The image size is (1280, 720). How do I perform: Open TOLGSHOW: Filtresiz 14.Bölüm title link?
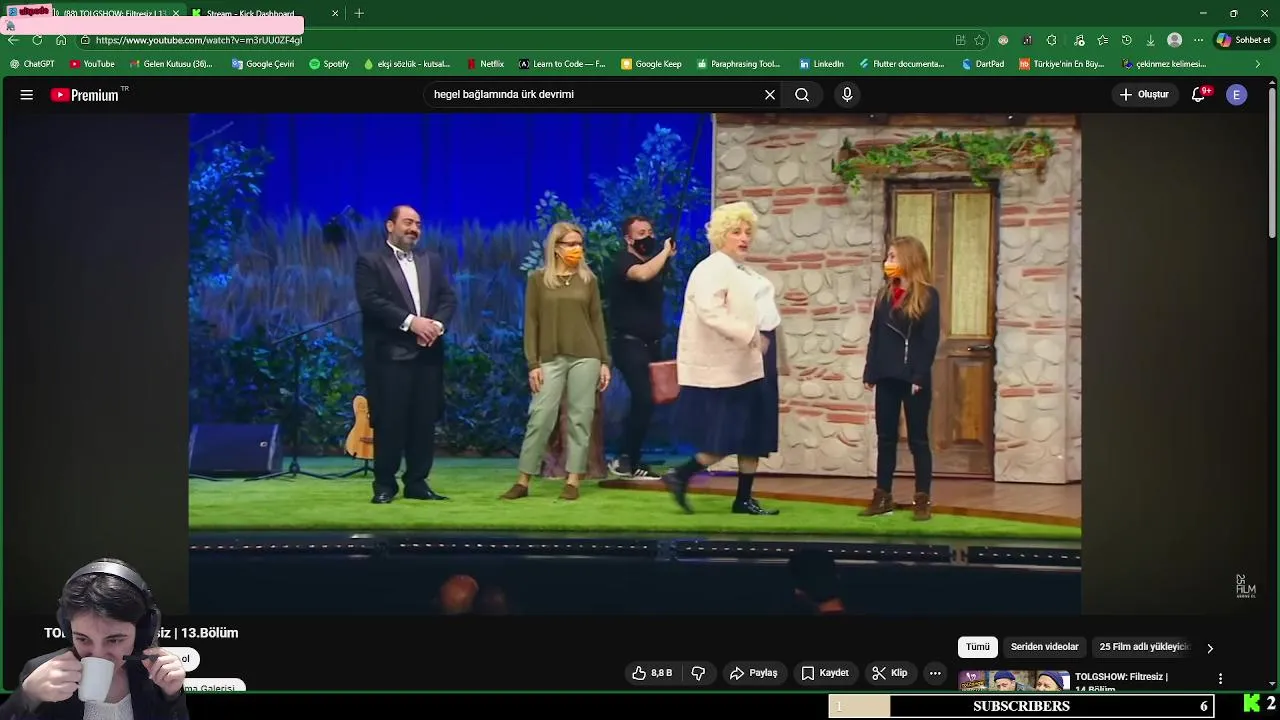point(1121,682)
